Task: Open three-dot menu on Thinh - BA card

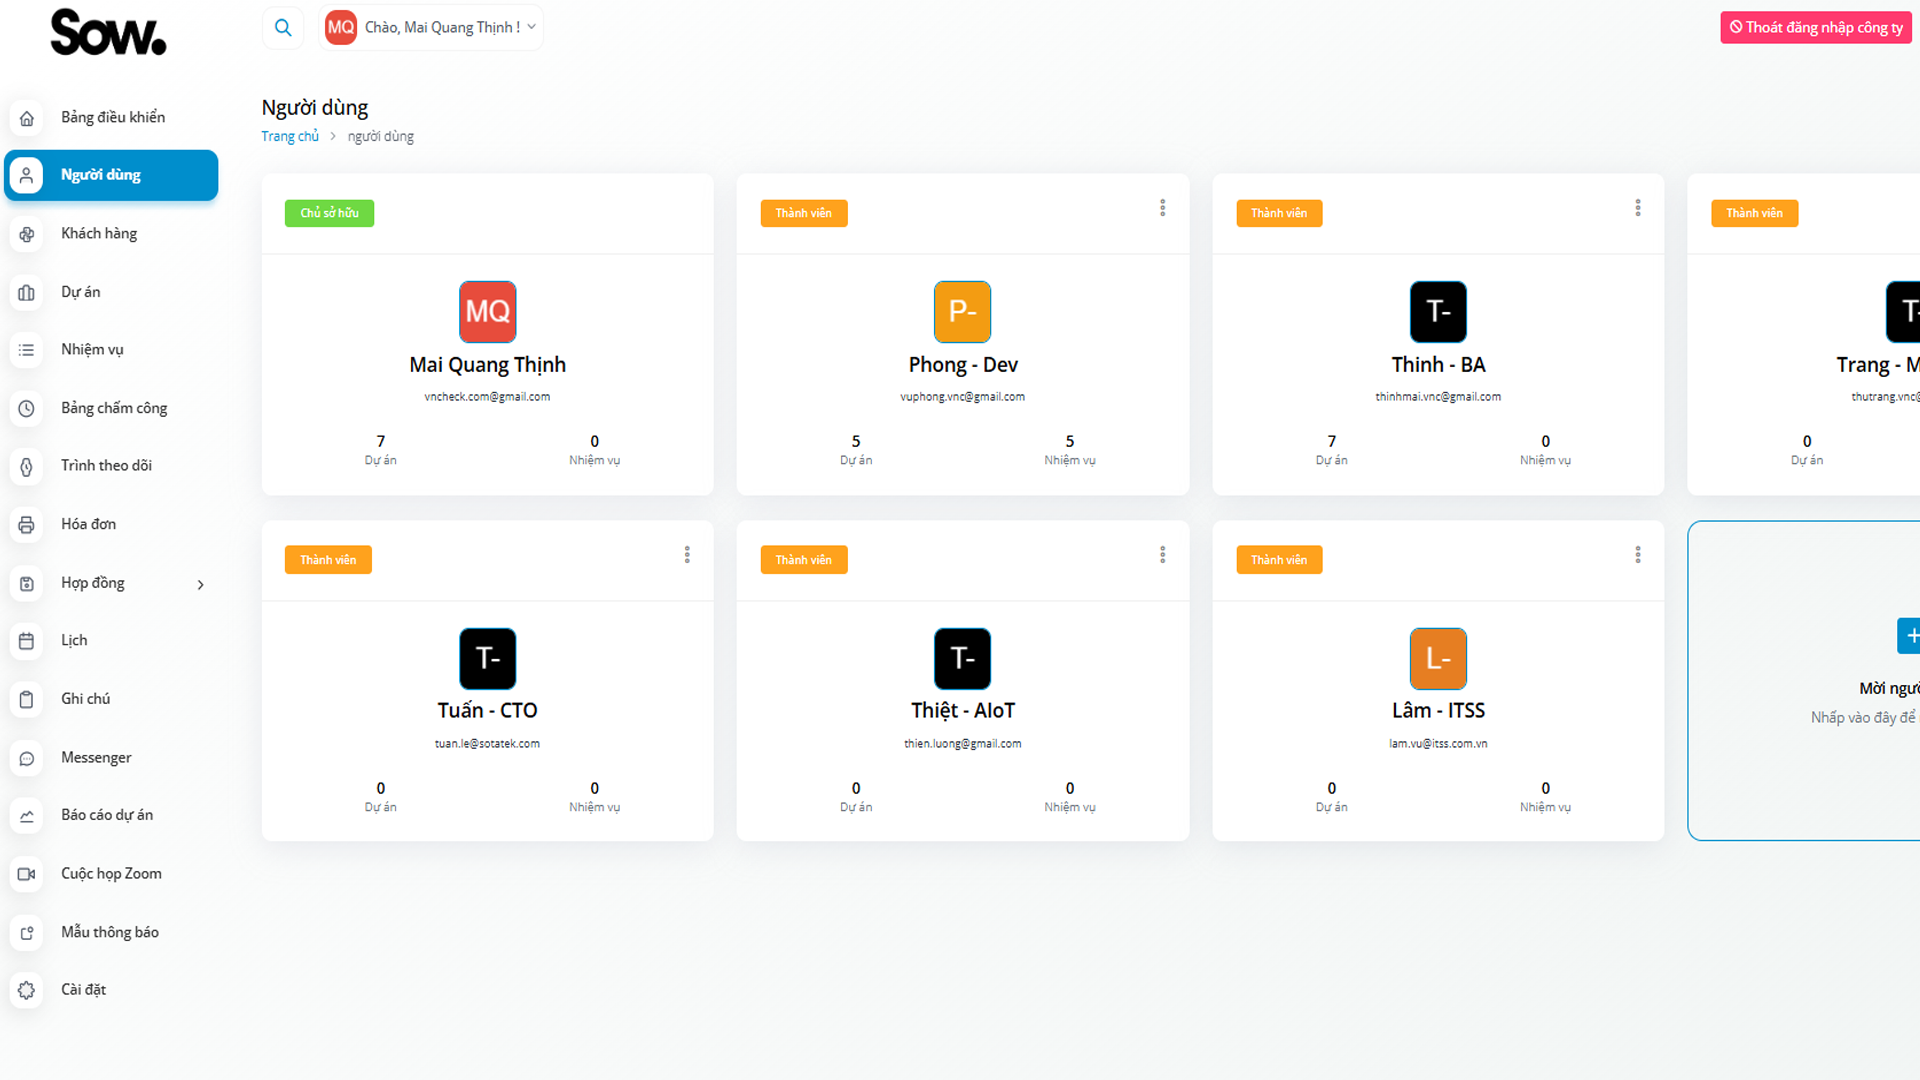Action: click(x=1637, y=208)
